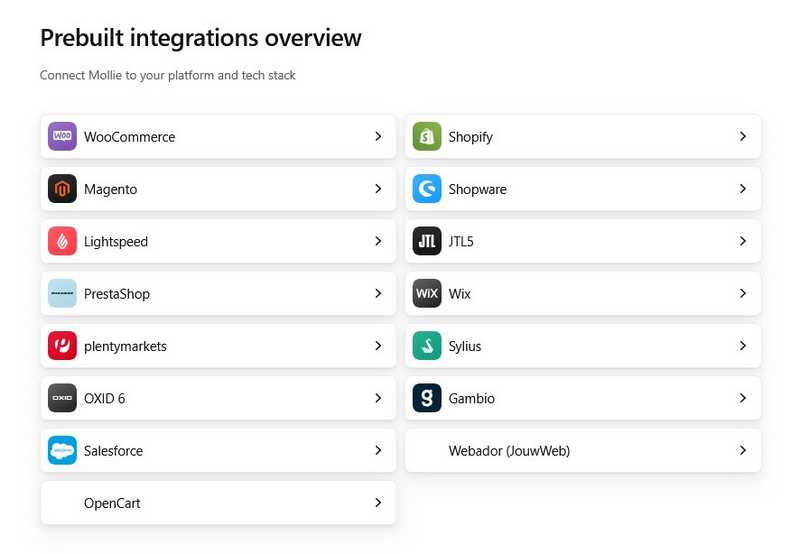
Task: Click the WooCommerce purple logo icon
Action: [62, 137]
